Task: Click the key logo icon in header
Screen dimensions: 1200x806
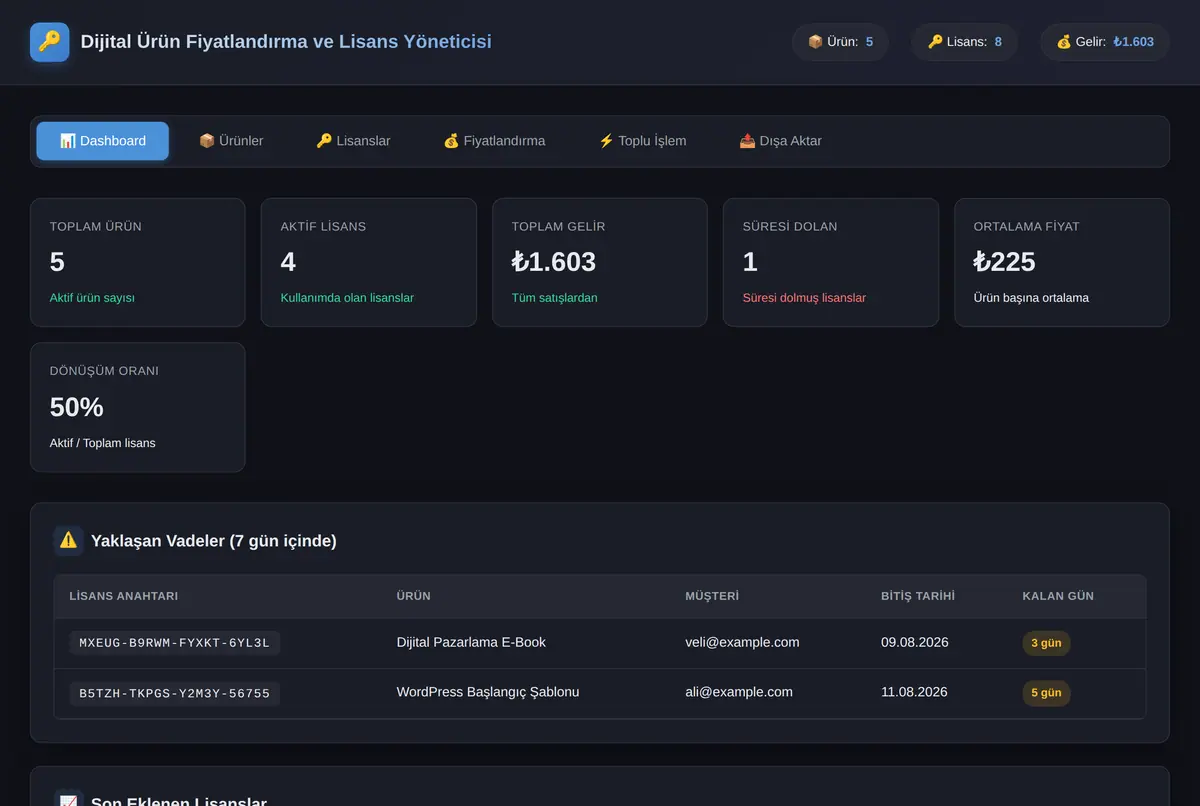Action: (50, 42)
